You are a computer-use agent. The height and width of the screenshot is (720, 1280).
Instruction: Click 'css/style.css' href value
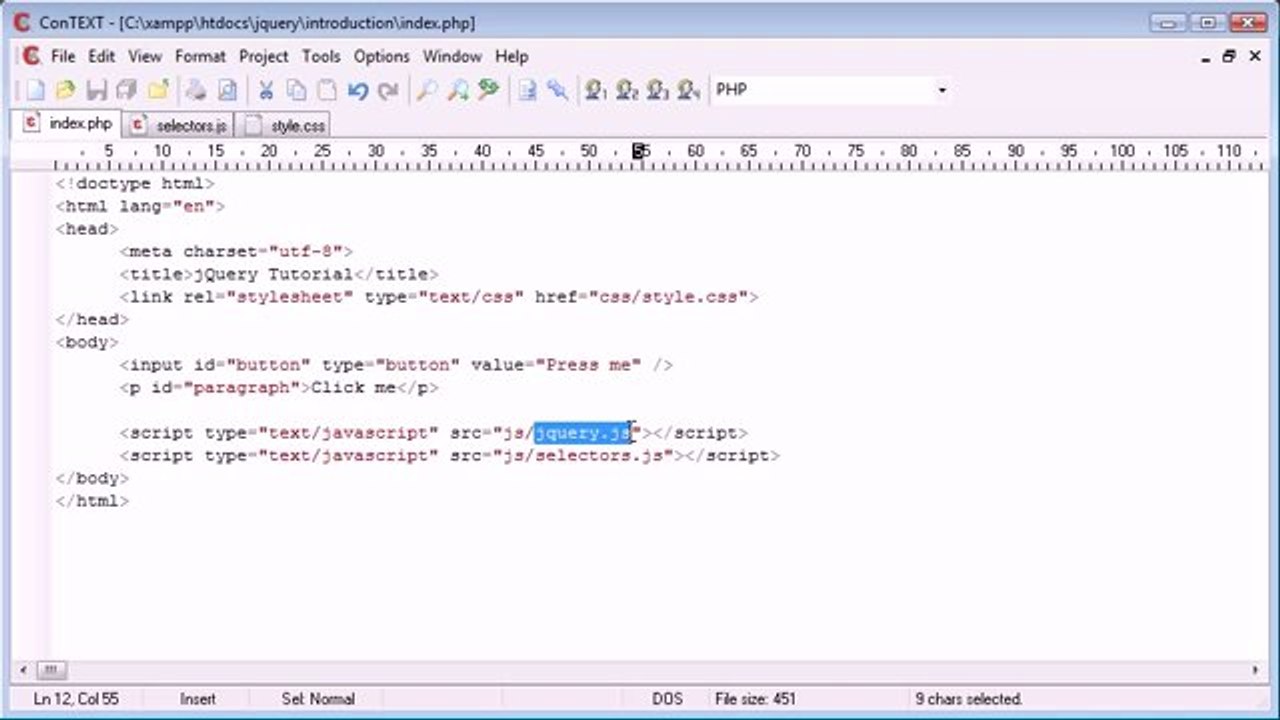point(668,297)
